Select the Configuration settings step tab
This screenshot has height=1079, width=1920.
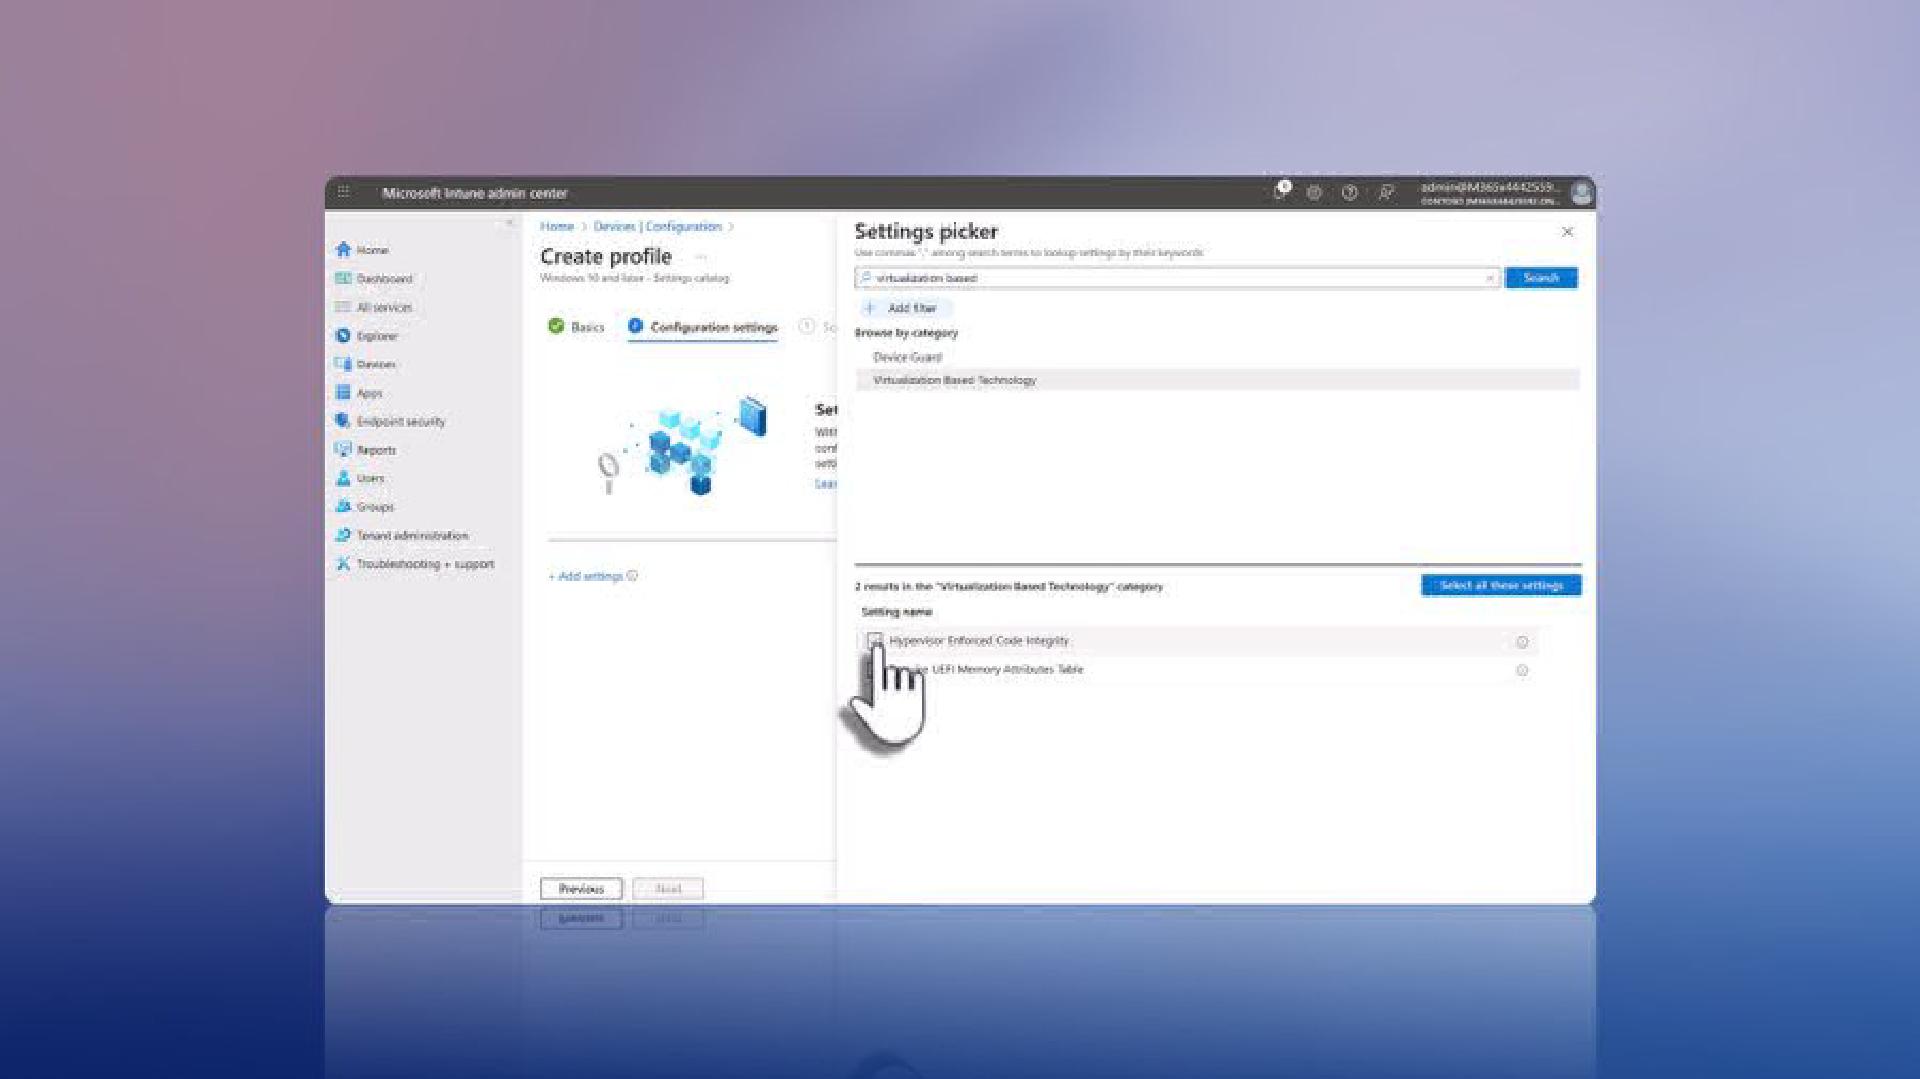tap(702, 327)
